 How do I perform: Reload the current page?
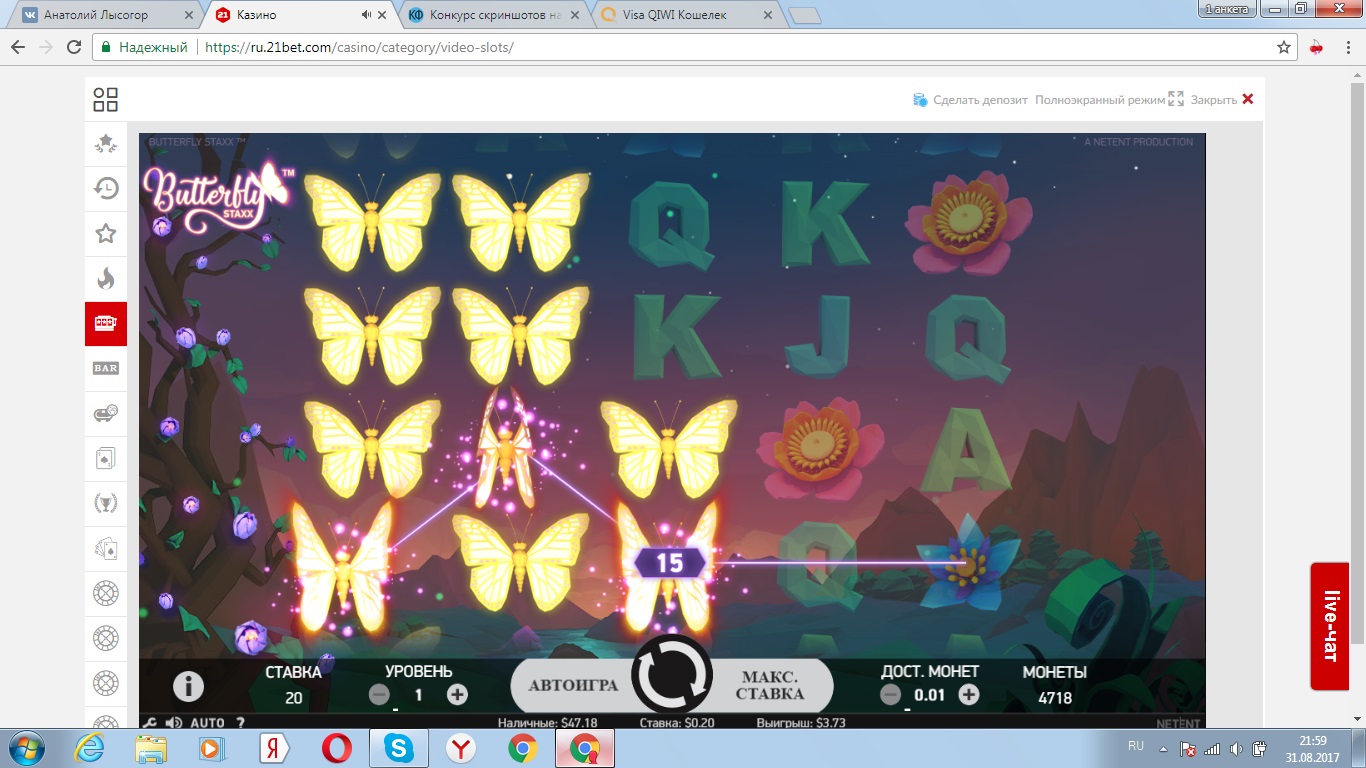click(x=74, y=47)
